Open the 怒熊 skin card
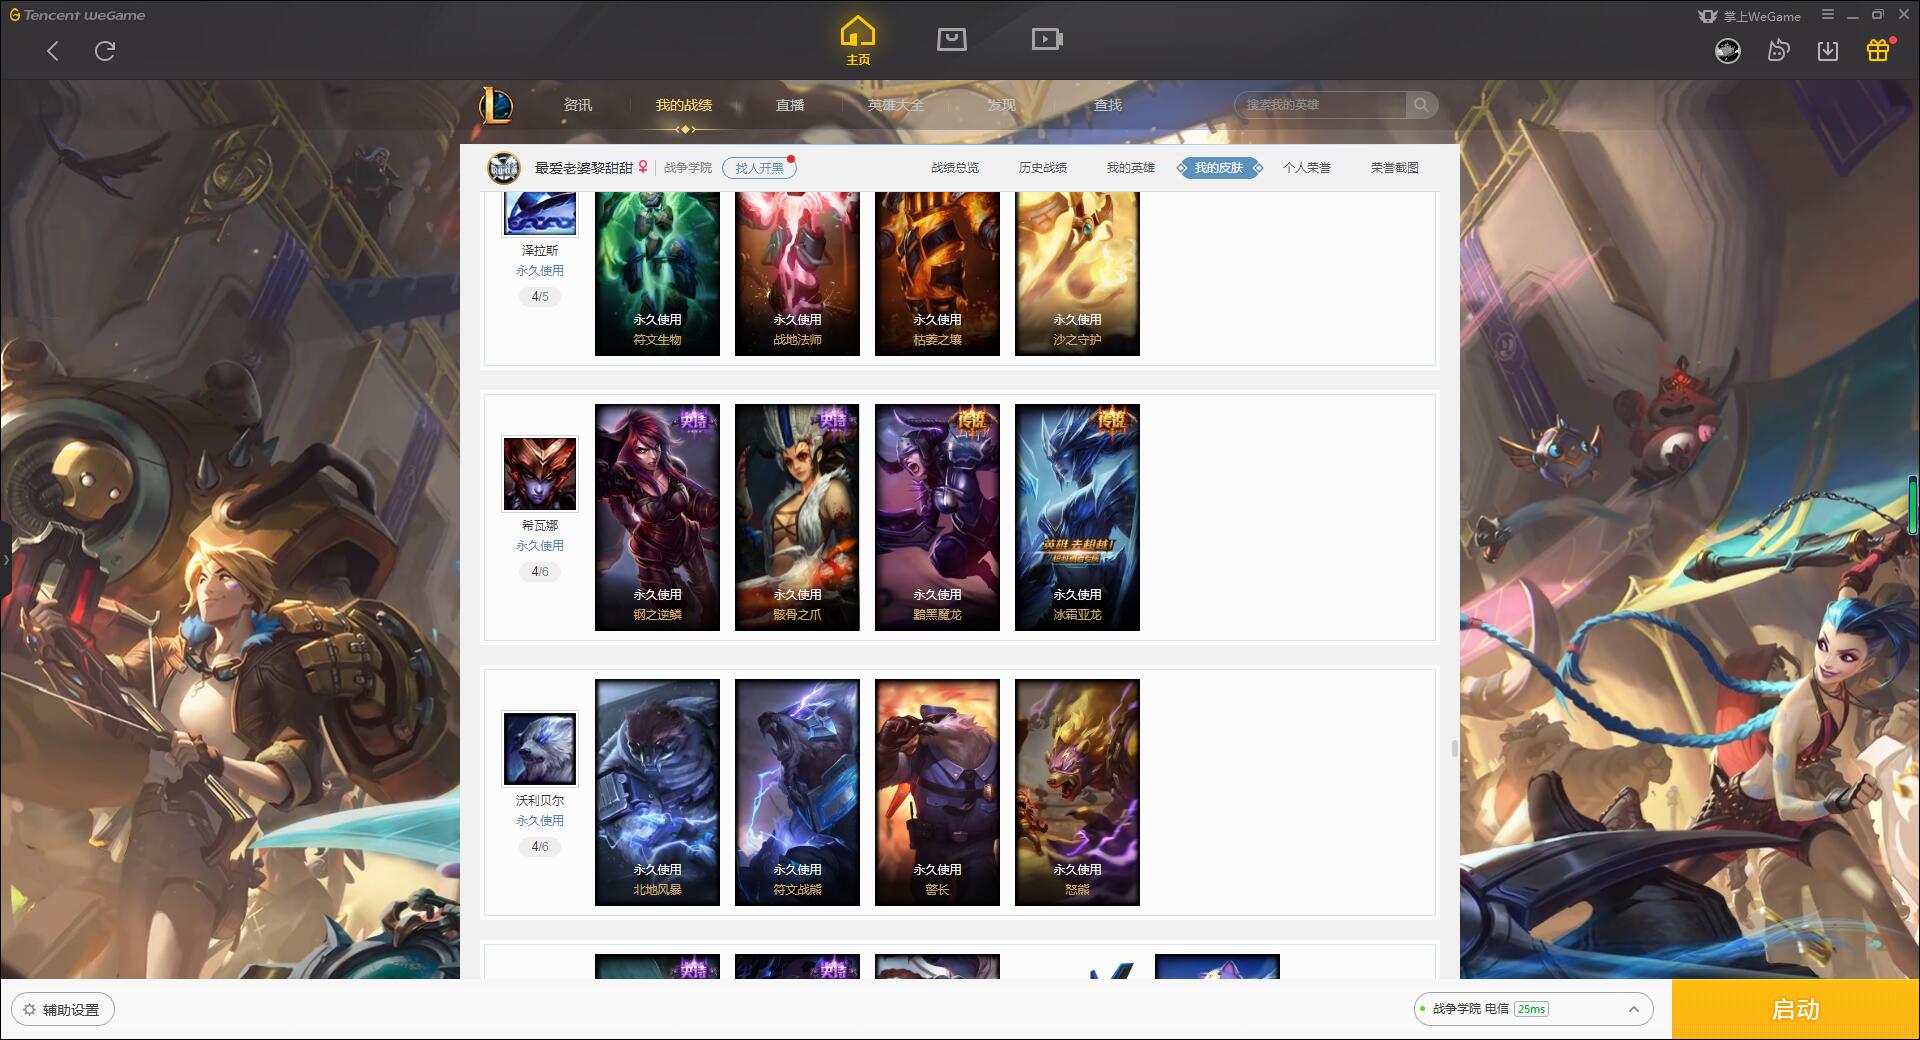Viewport: 1920px width, 1040px height. pyautogui.click(x=1077, y=792)
